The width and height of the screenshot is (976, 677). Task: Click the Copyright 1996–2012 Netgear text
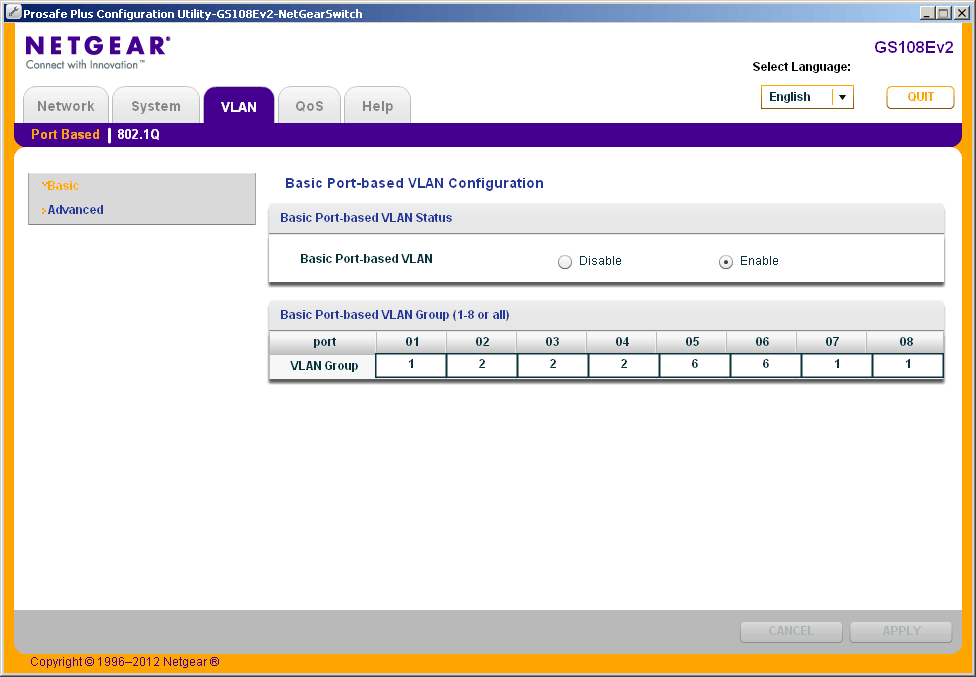(x=124, y=662)
